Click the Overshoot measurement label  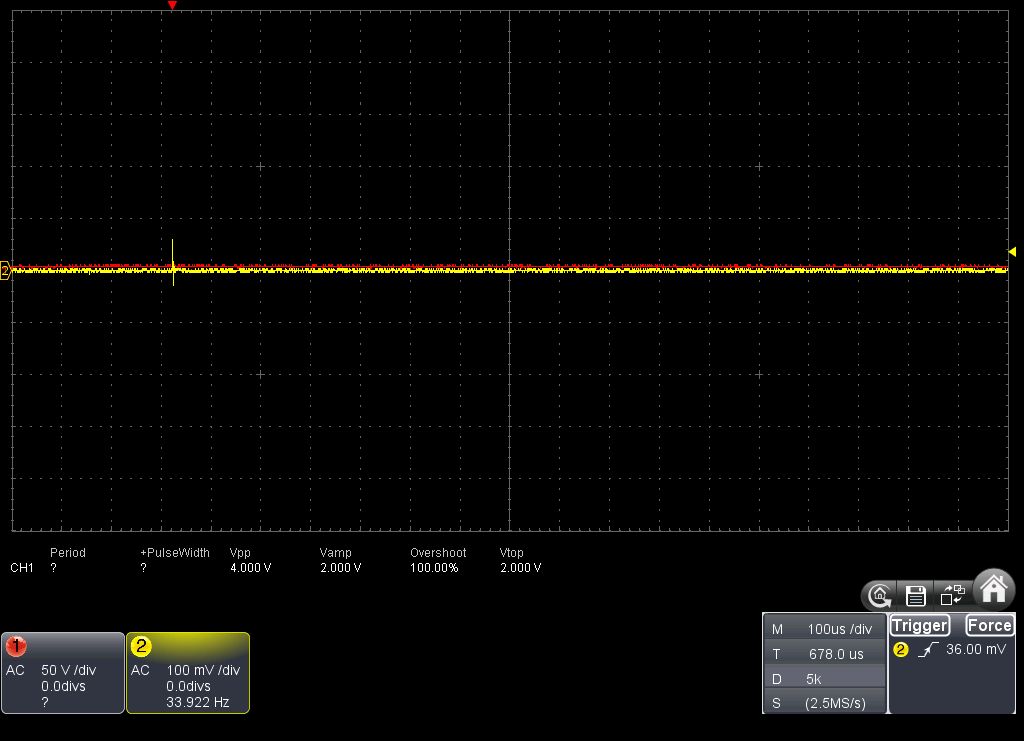pos(438,552)
